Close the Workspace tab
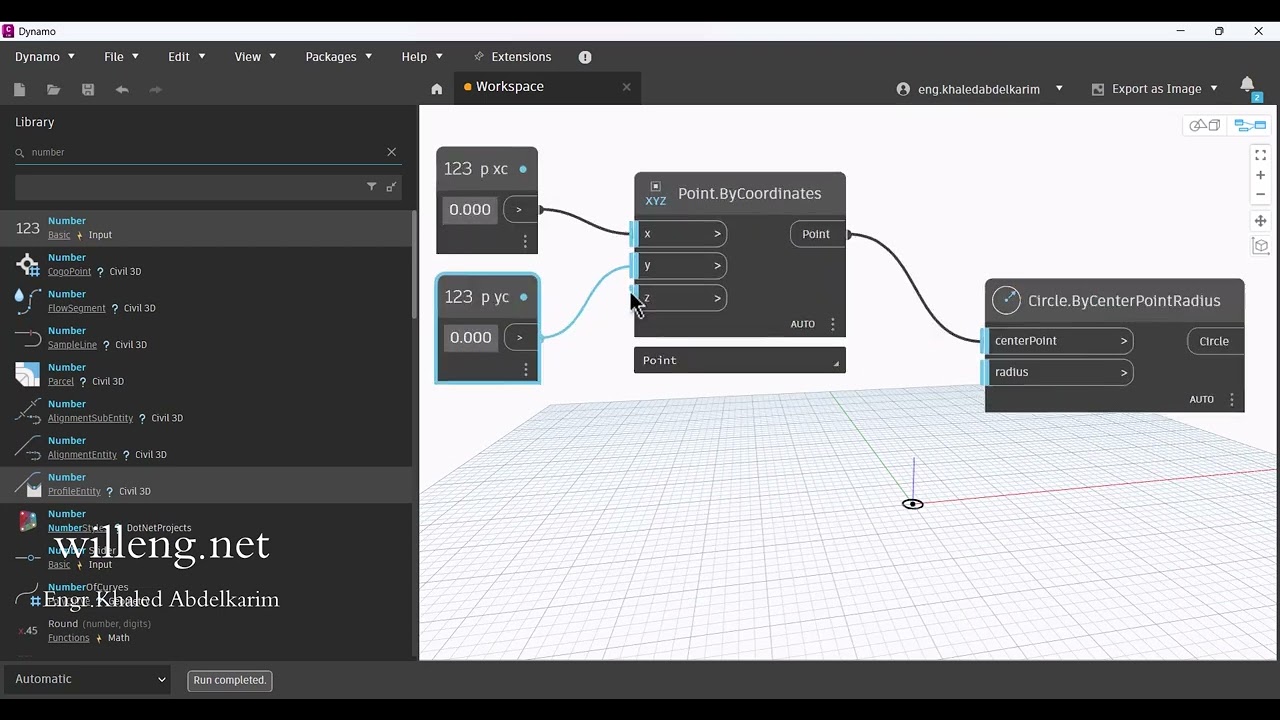1280x720 pixels. [x=627, y=87]
